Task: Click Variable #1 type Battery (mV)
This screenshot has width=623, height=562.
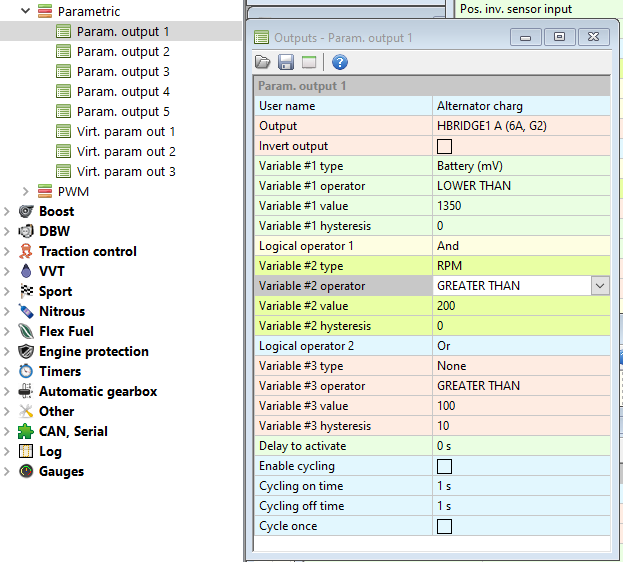Action: 521,166
